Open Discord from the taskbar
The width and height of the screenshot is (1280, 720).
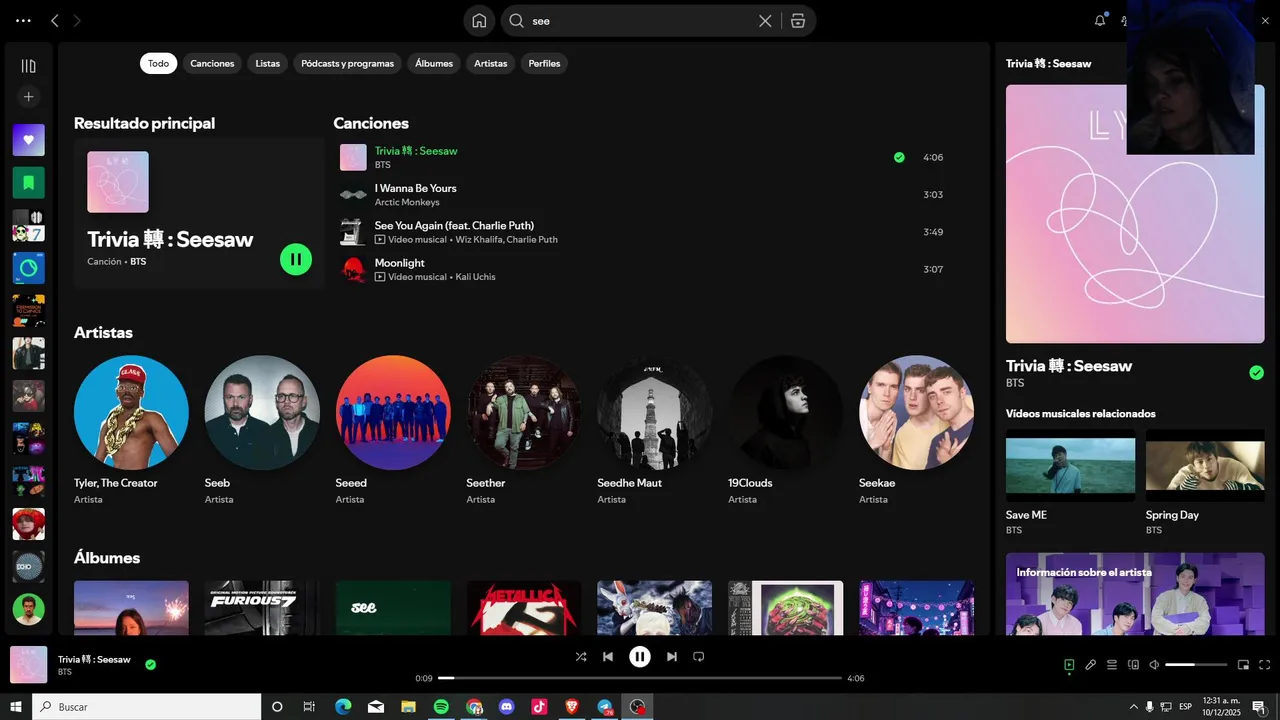pyautogui.click(x=506, y=707)
